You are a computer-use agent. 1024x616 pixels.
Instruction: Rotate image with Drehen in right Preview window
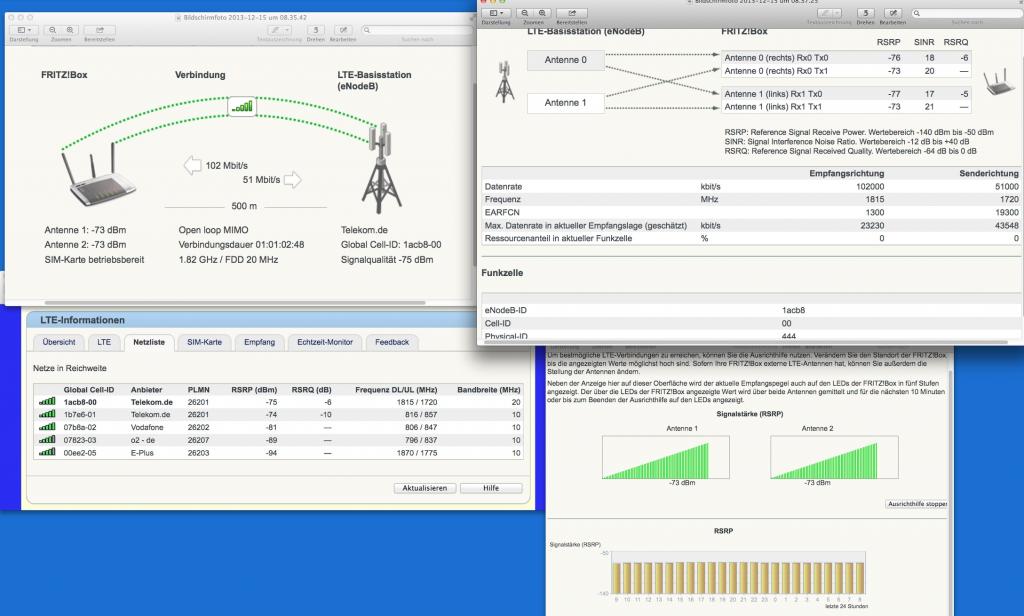pyautogui.click(x=865, y=13)
